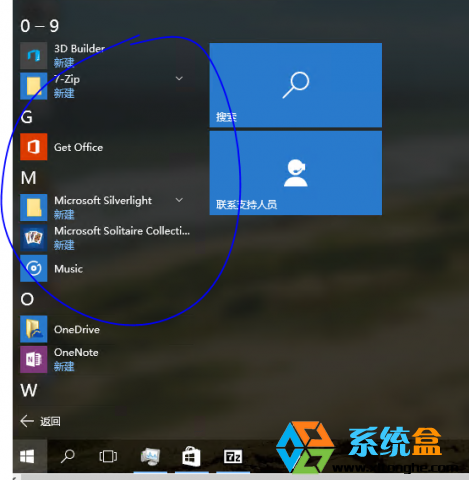The height and width of the screenshot is (480, 469).
Task: Select the 3D Builder text label
Action: [x=80, y=49]
